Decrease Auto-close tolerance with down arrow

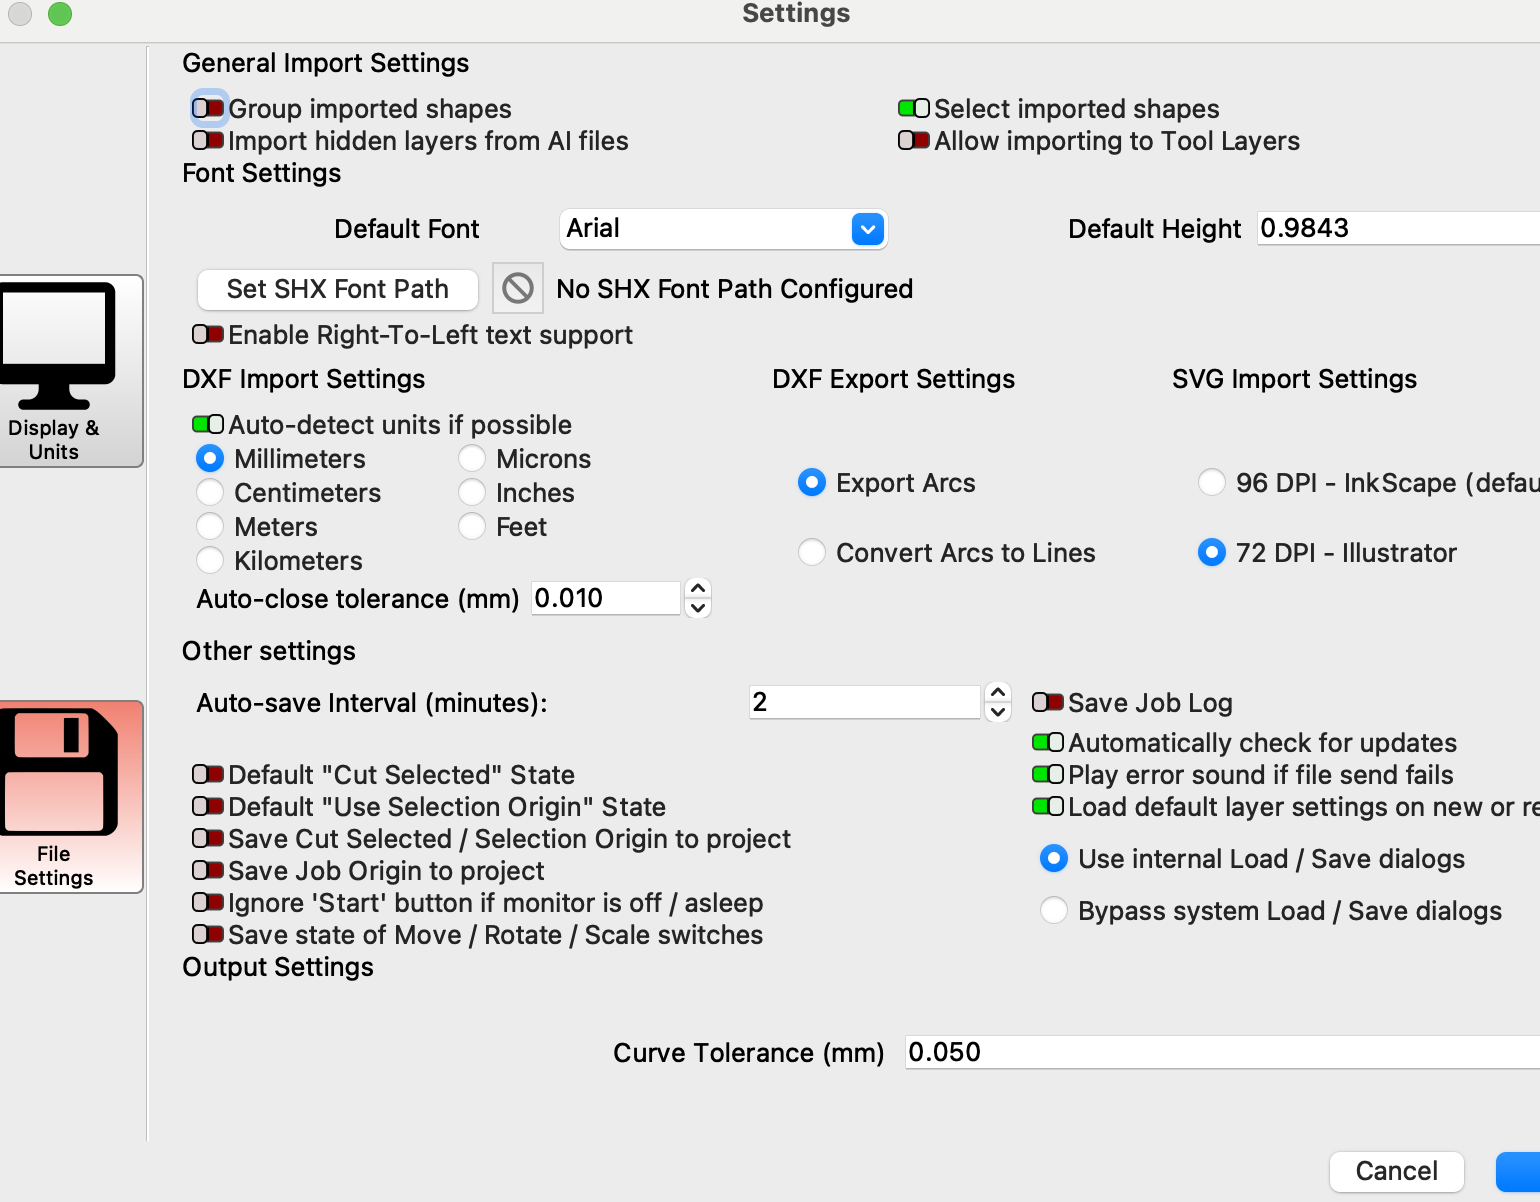click(x=699, y=608)
